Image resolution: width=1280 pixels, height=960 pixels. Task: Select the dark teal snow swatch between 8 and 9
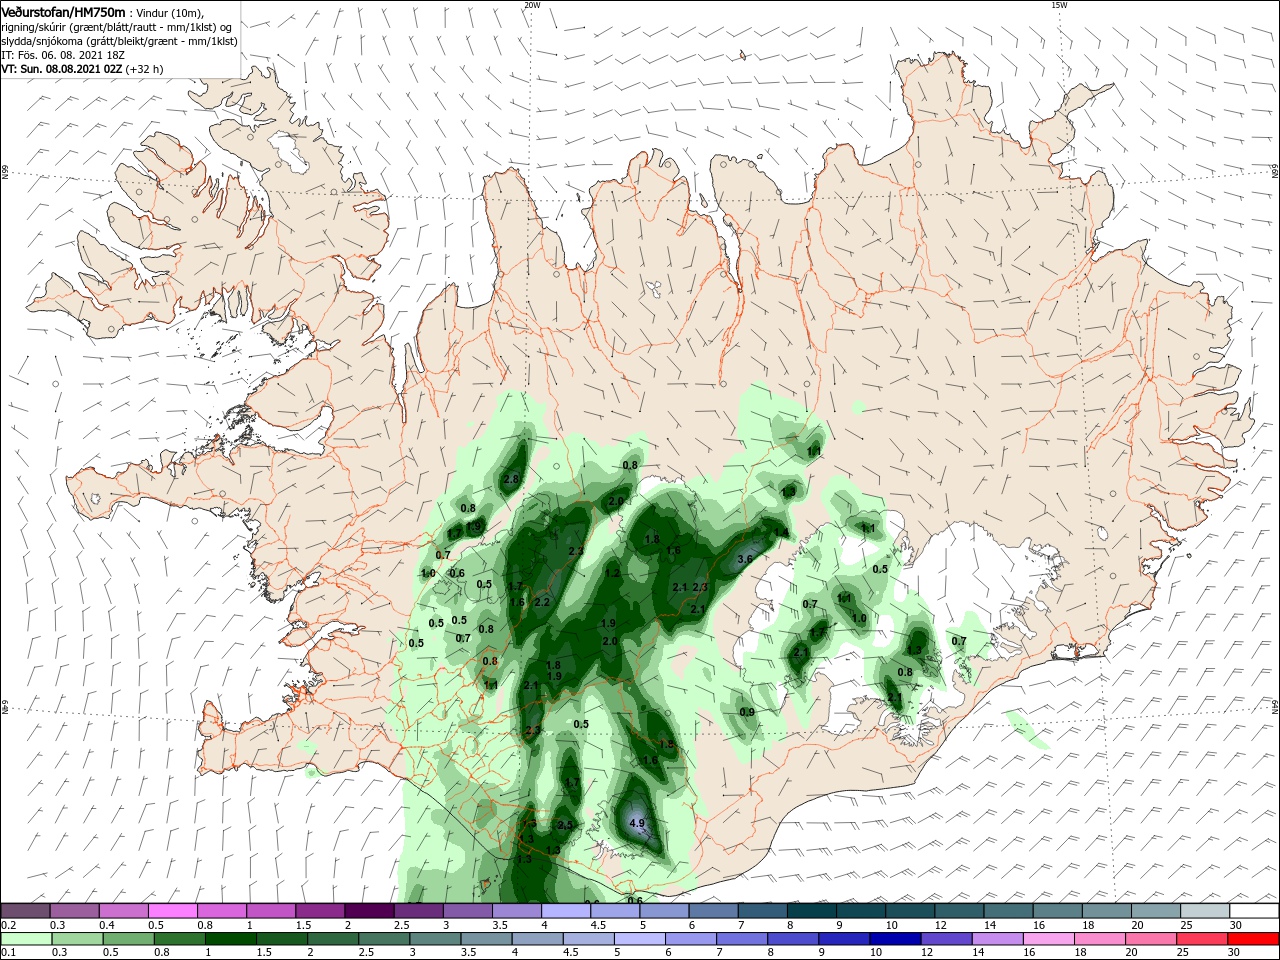pyautogui.click(x=811, y=911)
